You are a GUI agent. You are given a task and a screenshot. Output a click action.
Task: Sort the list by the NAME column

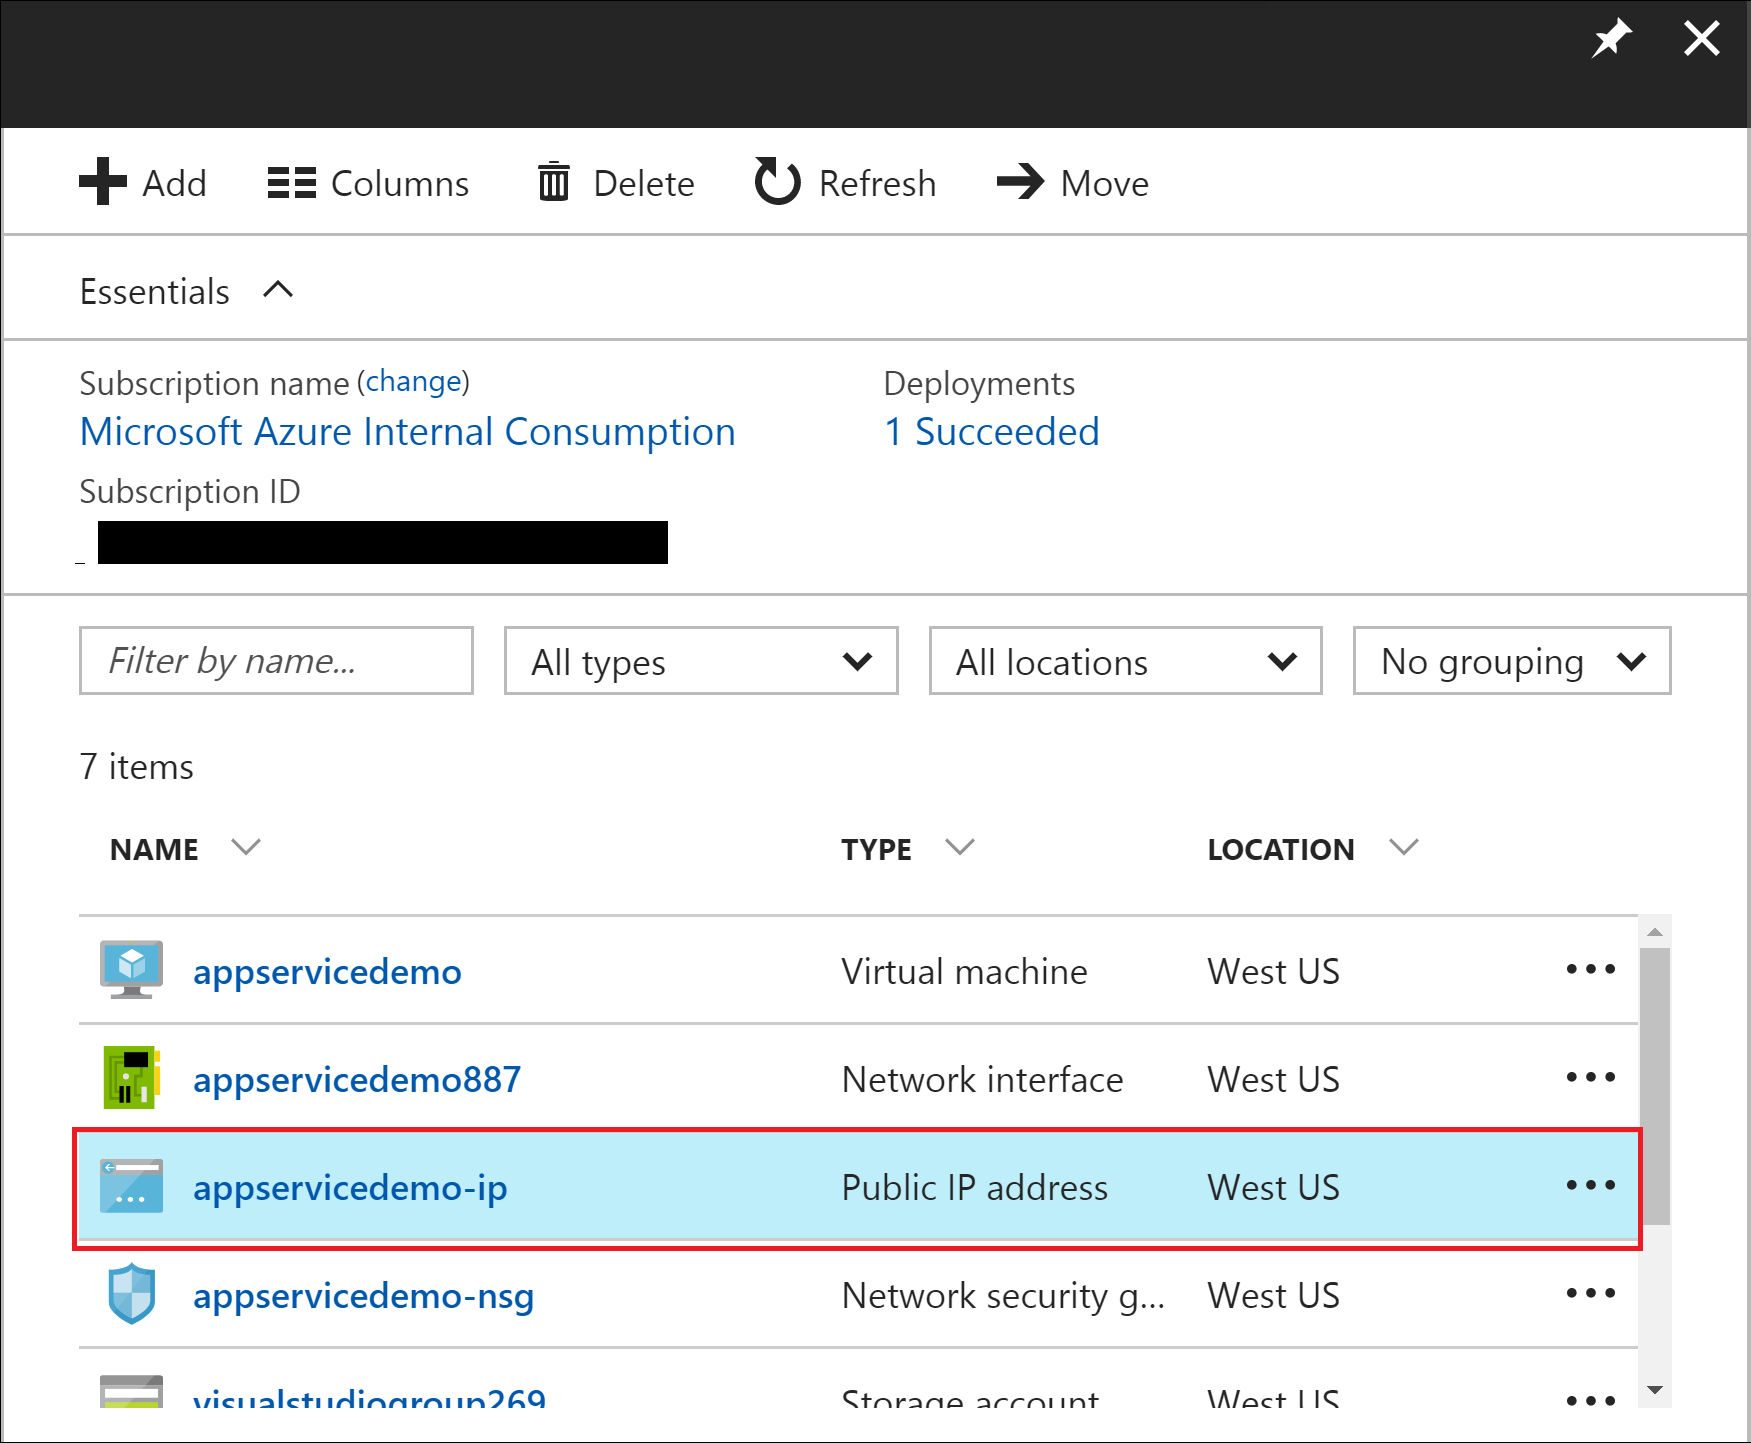click(x=155, y=849)
